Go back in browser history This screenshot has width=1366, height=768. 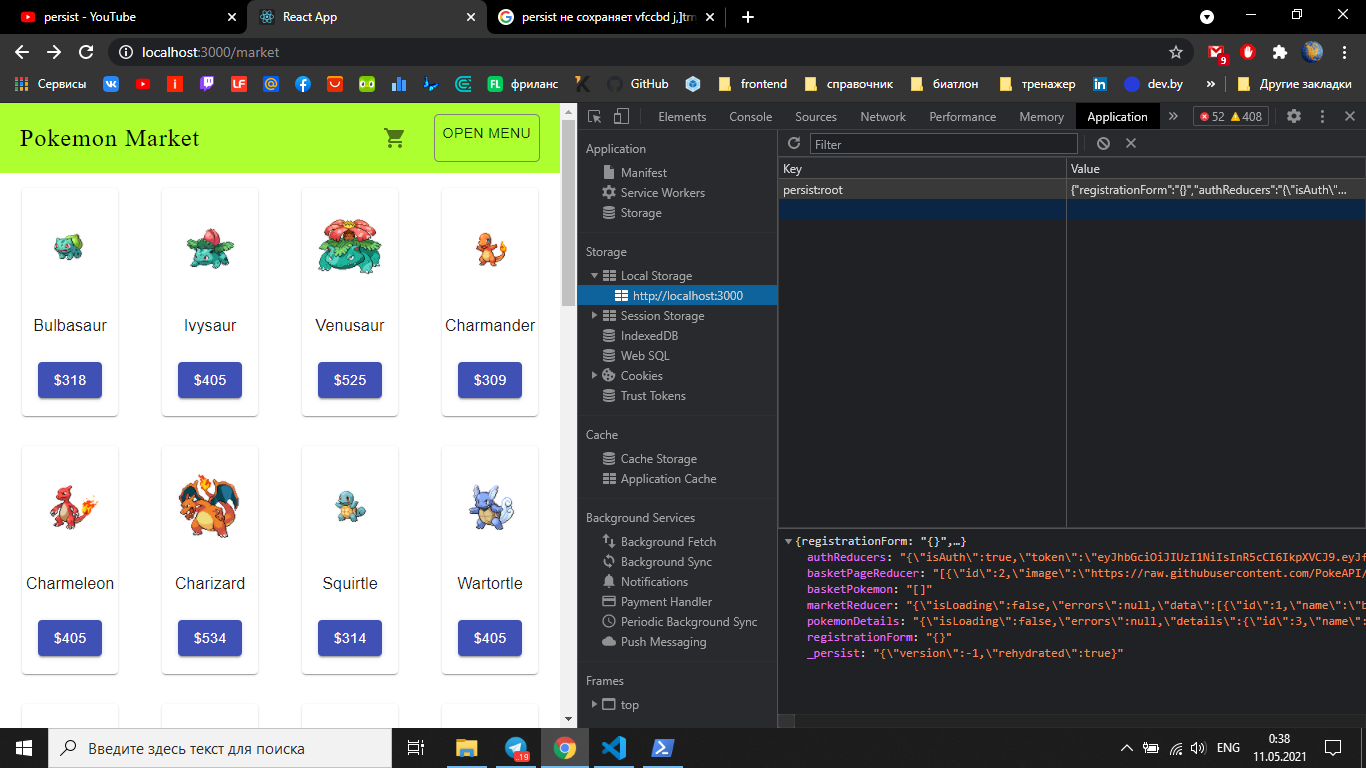point(22,52)
